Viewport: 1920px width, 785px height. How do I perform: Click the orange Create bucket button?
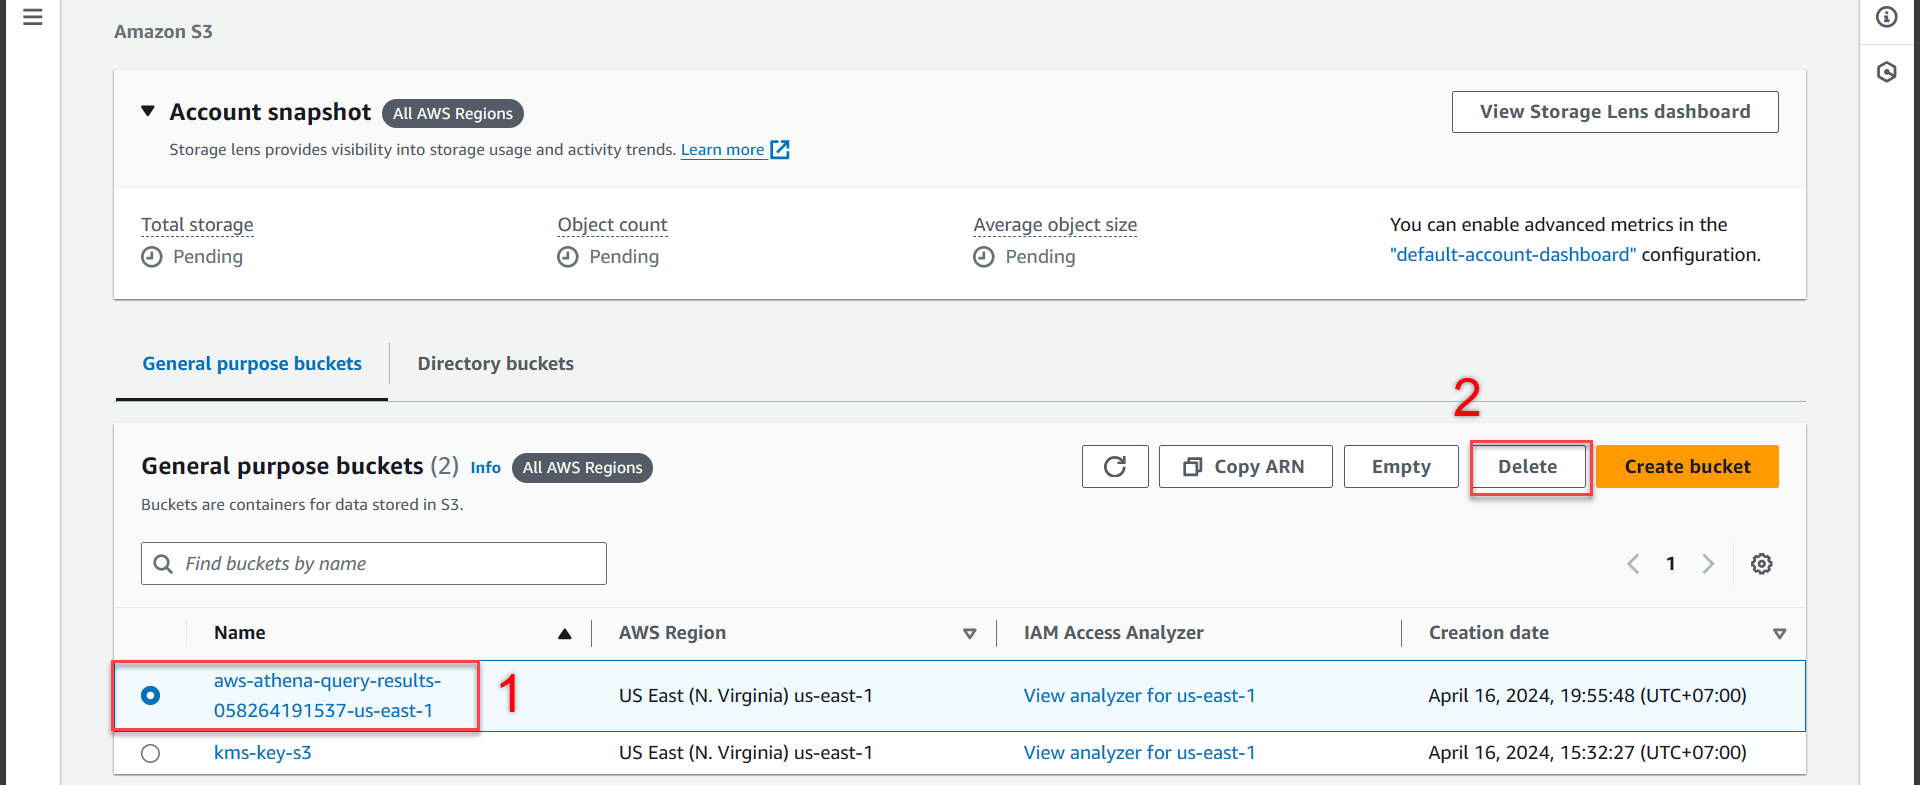[x=1687, y=467]
